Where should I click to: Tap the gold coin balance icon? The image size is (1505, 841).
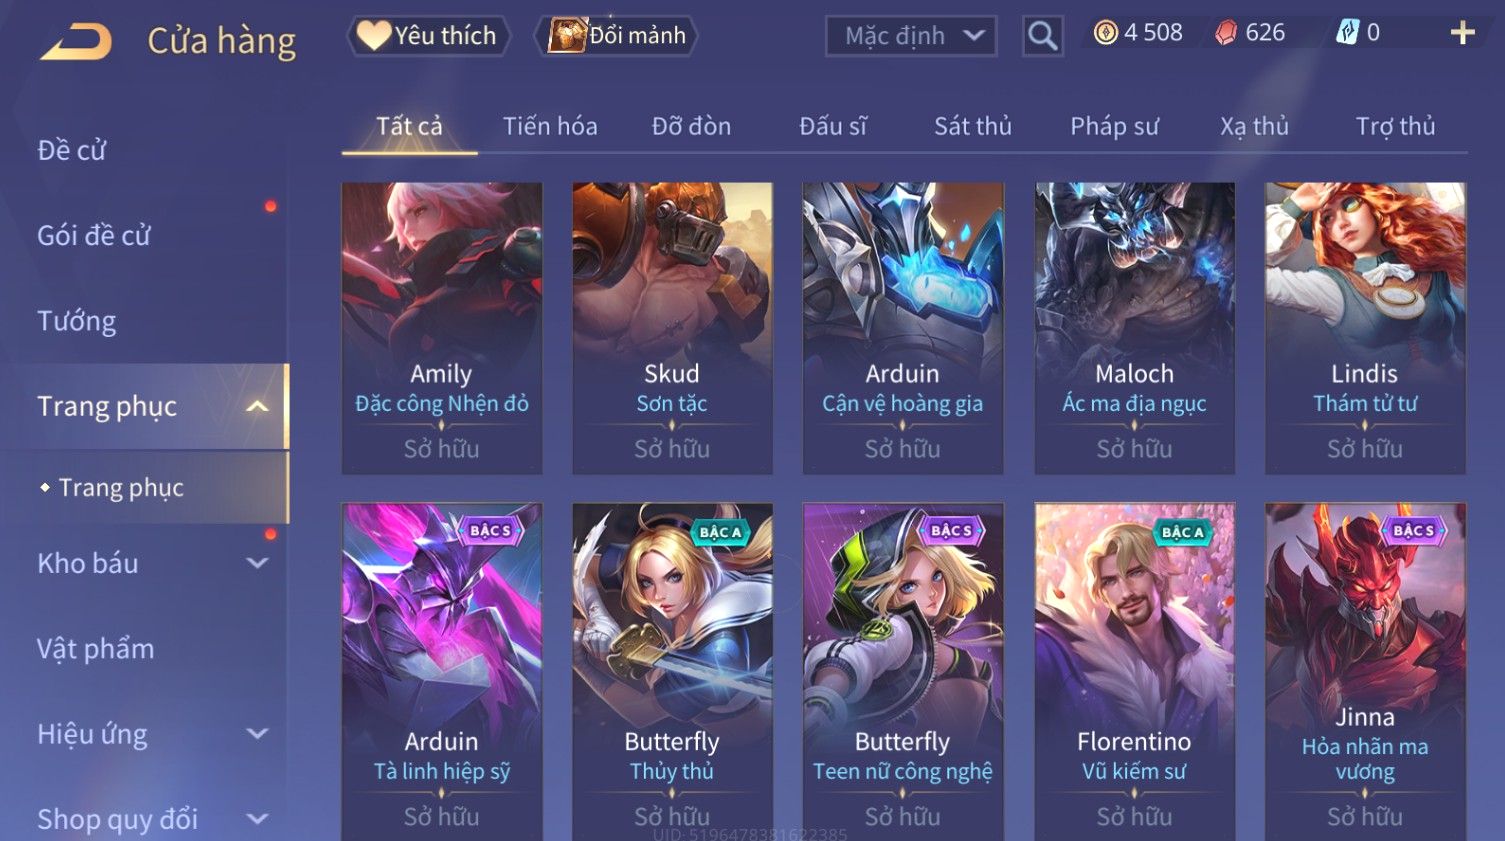[1105, 33]
